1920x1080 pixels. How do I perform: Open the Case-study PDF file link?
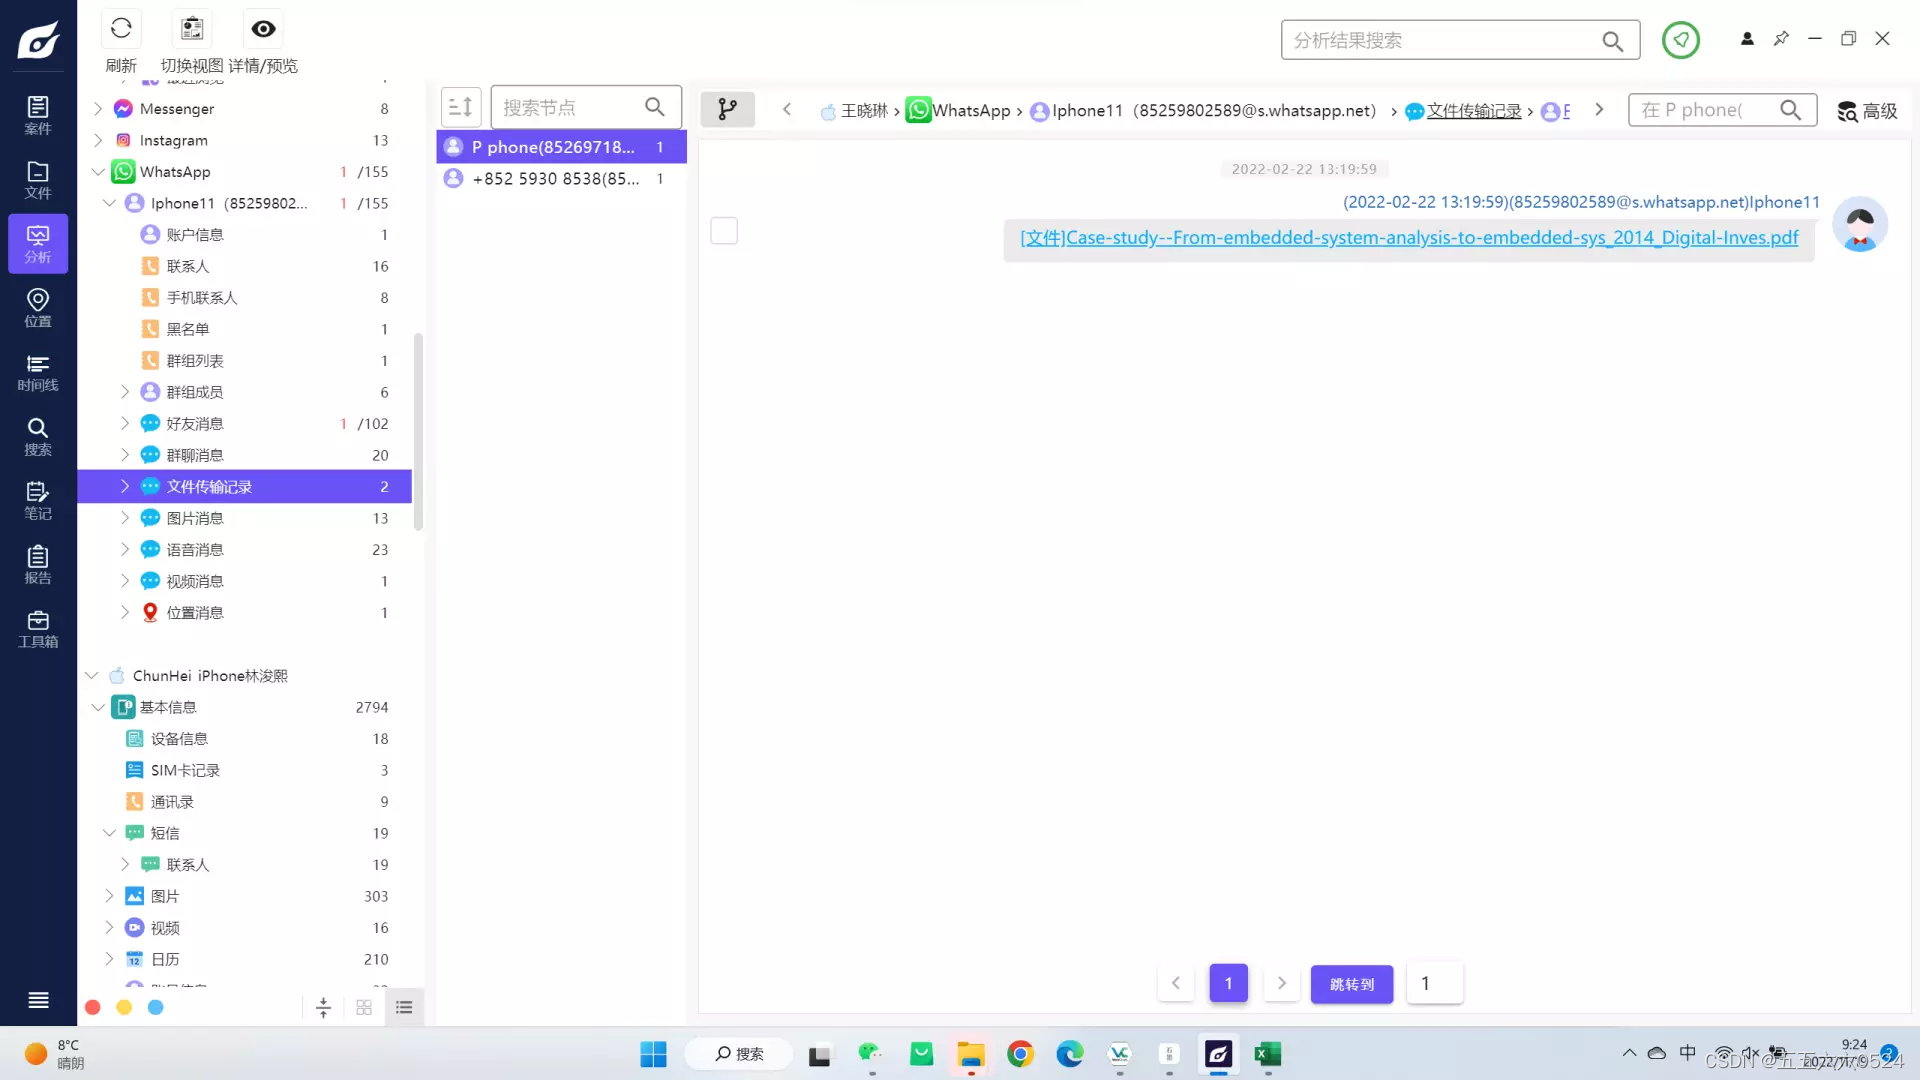pyautogui.click(x=1408, y=238)
